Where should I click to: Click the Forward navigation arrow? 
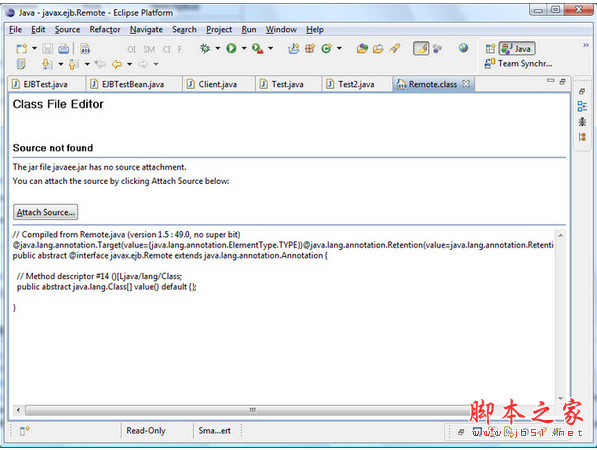tap(143, 64)
